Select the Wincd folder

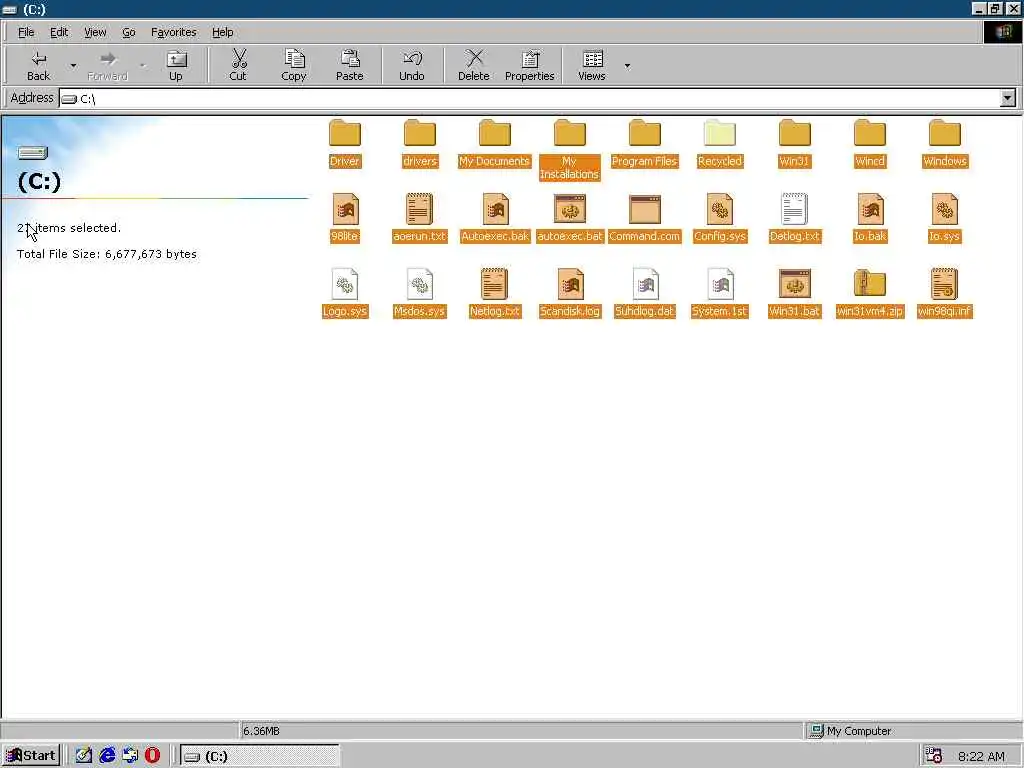click(870, 144)
